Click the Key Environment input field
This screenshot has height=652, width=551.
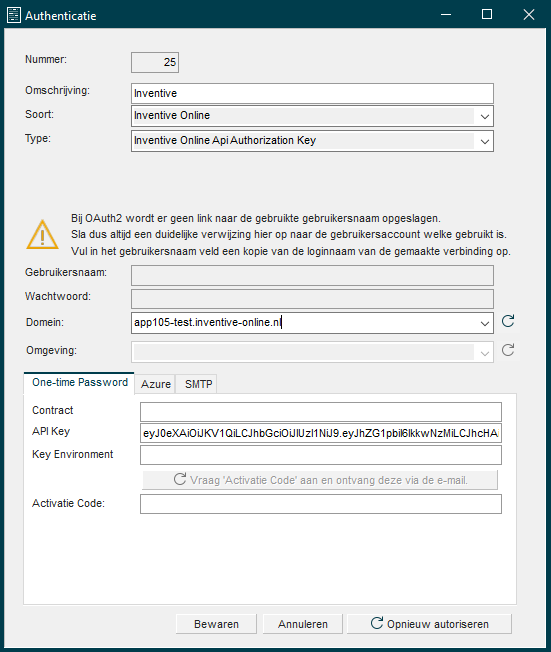tap(321, 455)
